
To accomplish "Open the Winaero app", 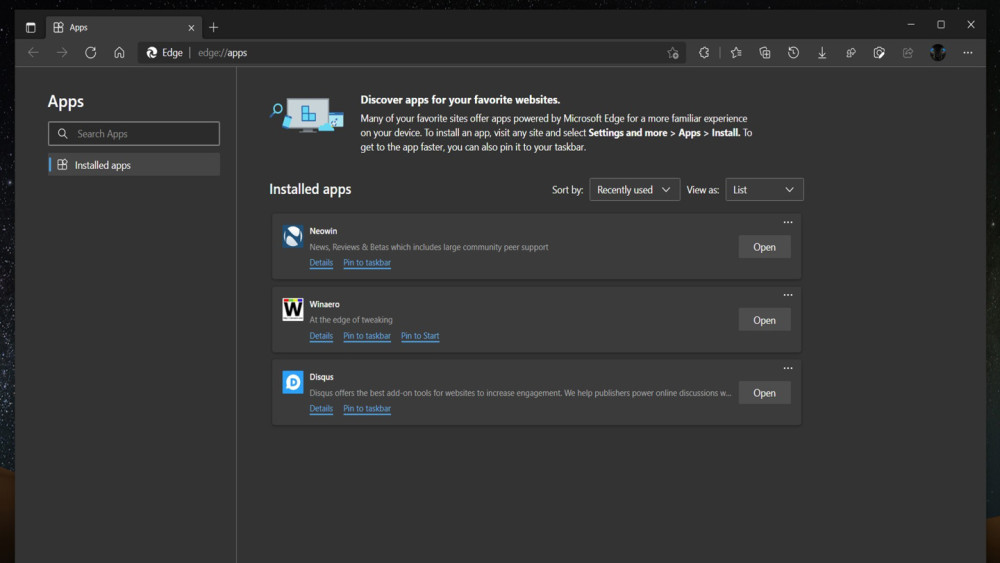I will pos(764,320).
